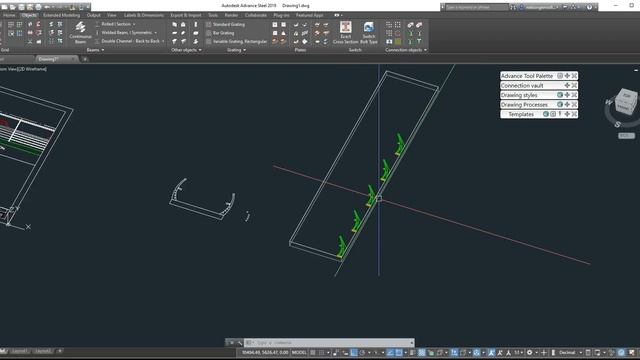640x360 pixels.
Task: Toggle dynamic UCS in status bar
Action: tap(454, 352)
